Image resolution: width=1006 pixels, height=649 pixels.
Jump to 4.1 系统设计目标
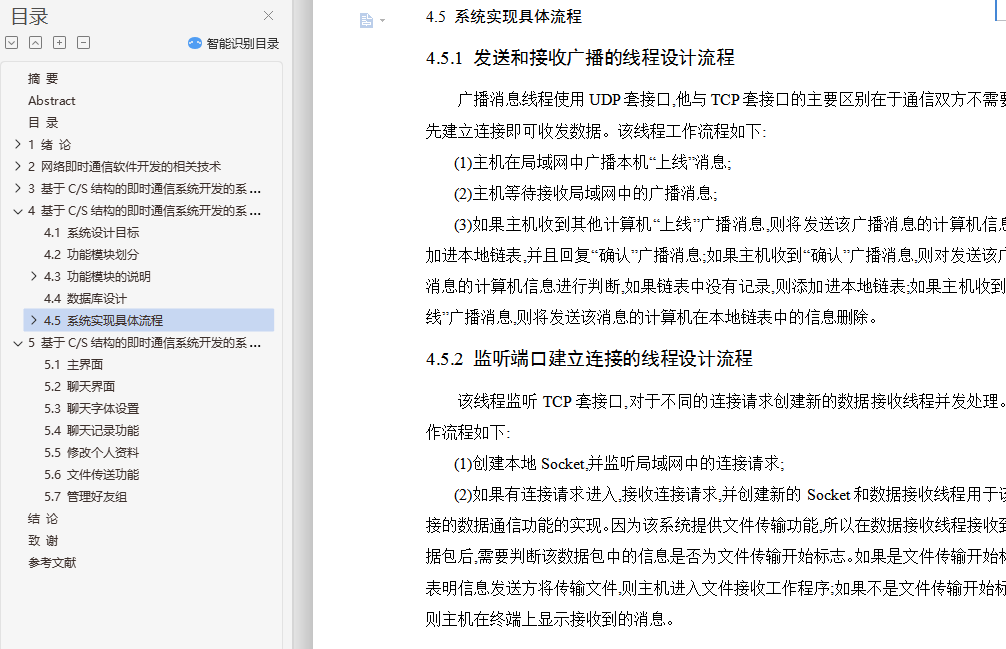coord(91,233)
